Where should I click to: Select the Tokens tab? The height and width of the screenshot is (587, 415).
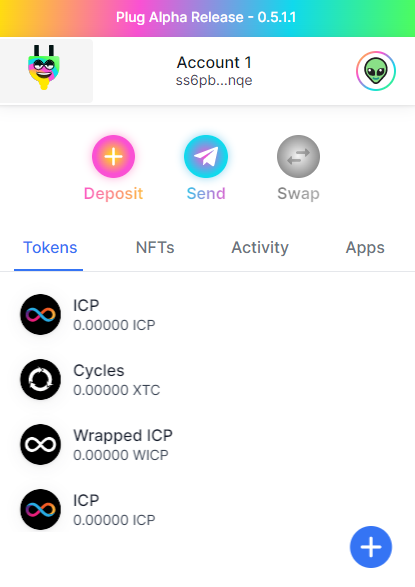tap(50, 247)
